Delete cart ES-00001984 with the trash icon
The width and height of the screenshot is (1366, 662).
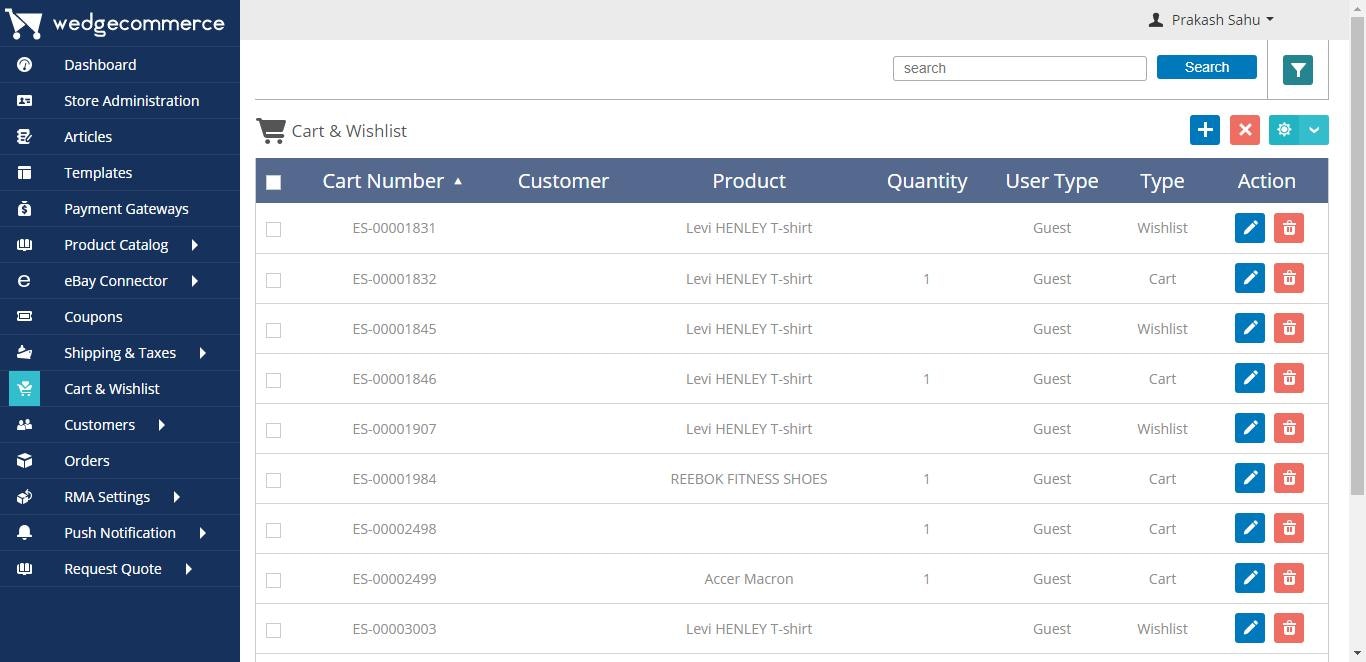click(1288, 478)
